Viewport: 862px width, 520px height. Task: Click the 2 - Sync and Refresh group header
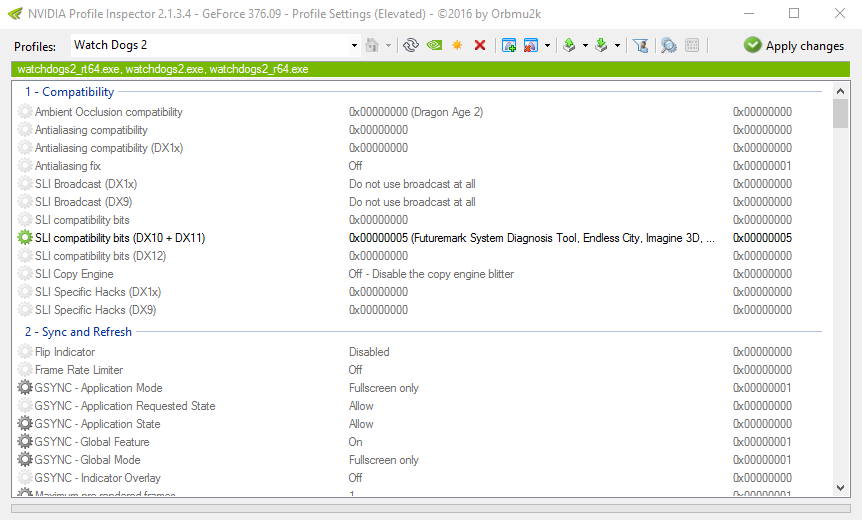coord(78,331)
